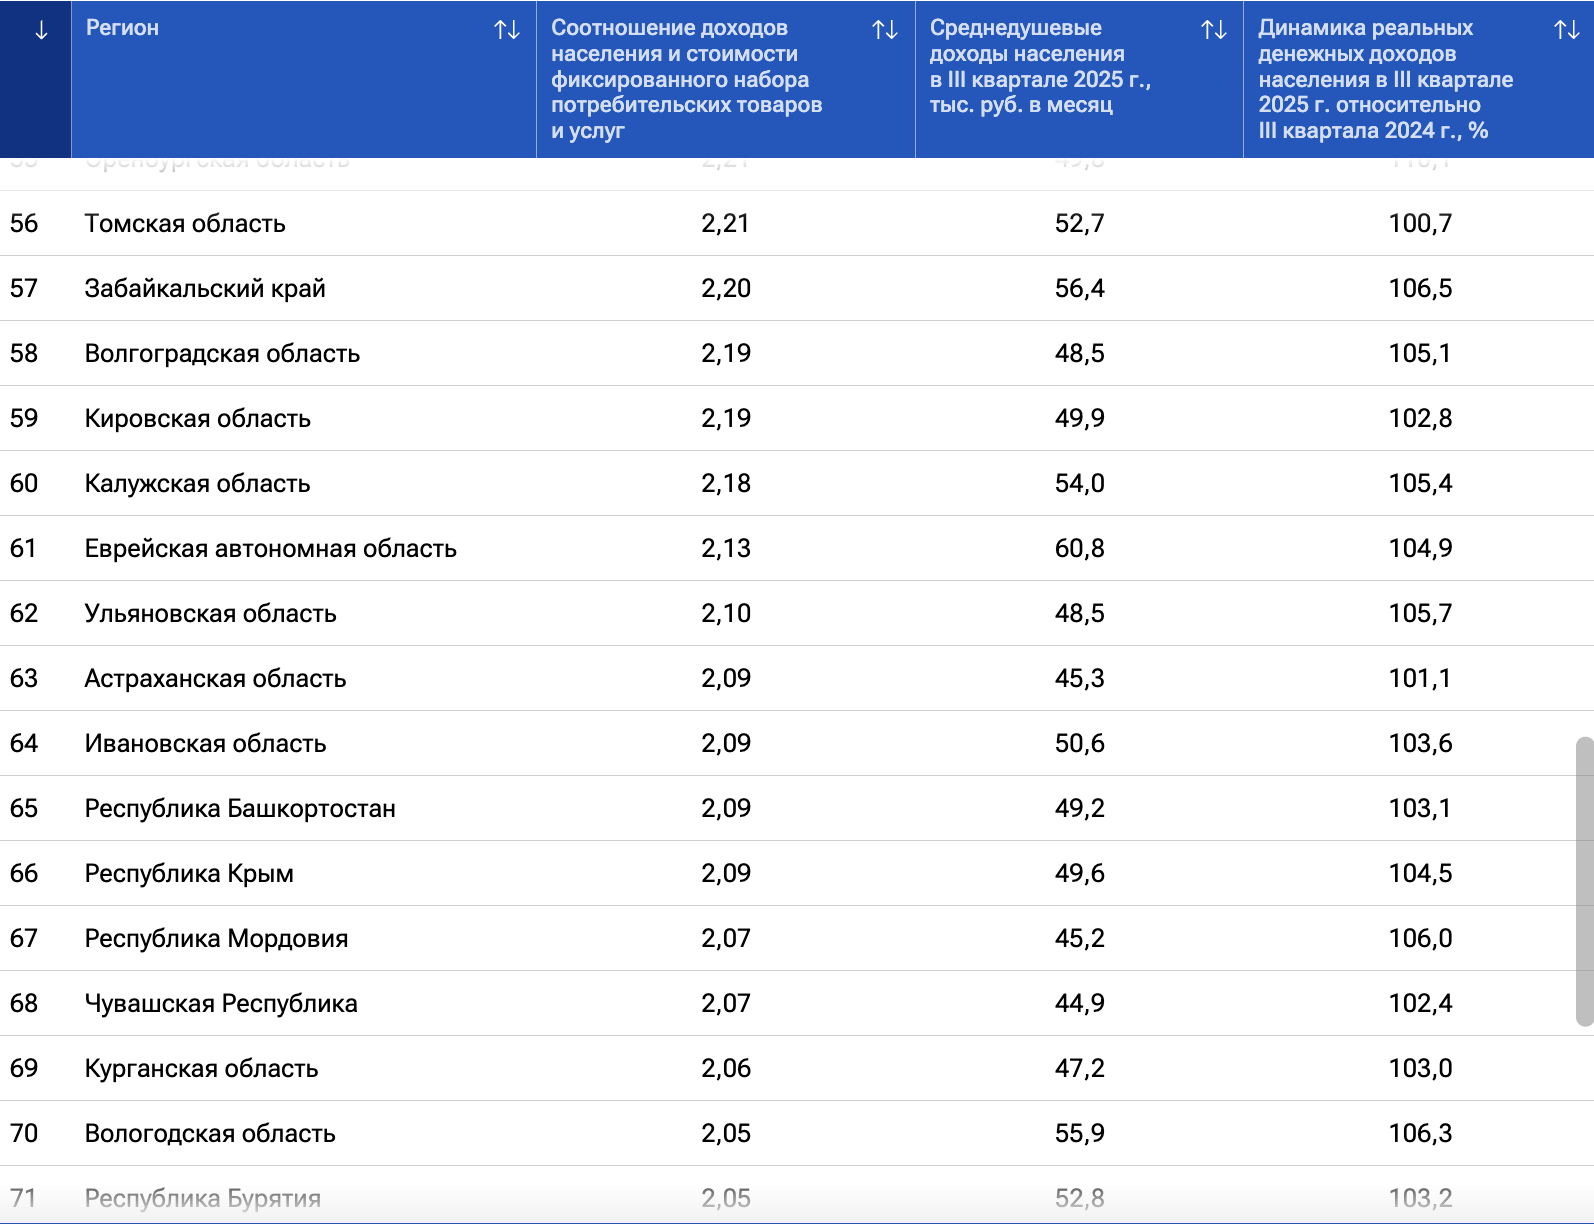The height and width of the screenshot is (1224, 1594).
Task: Click Ульяновская область ratio value 2,10
Action: pyautogui.click(x=726, y=613)
